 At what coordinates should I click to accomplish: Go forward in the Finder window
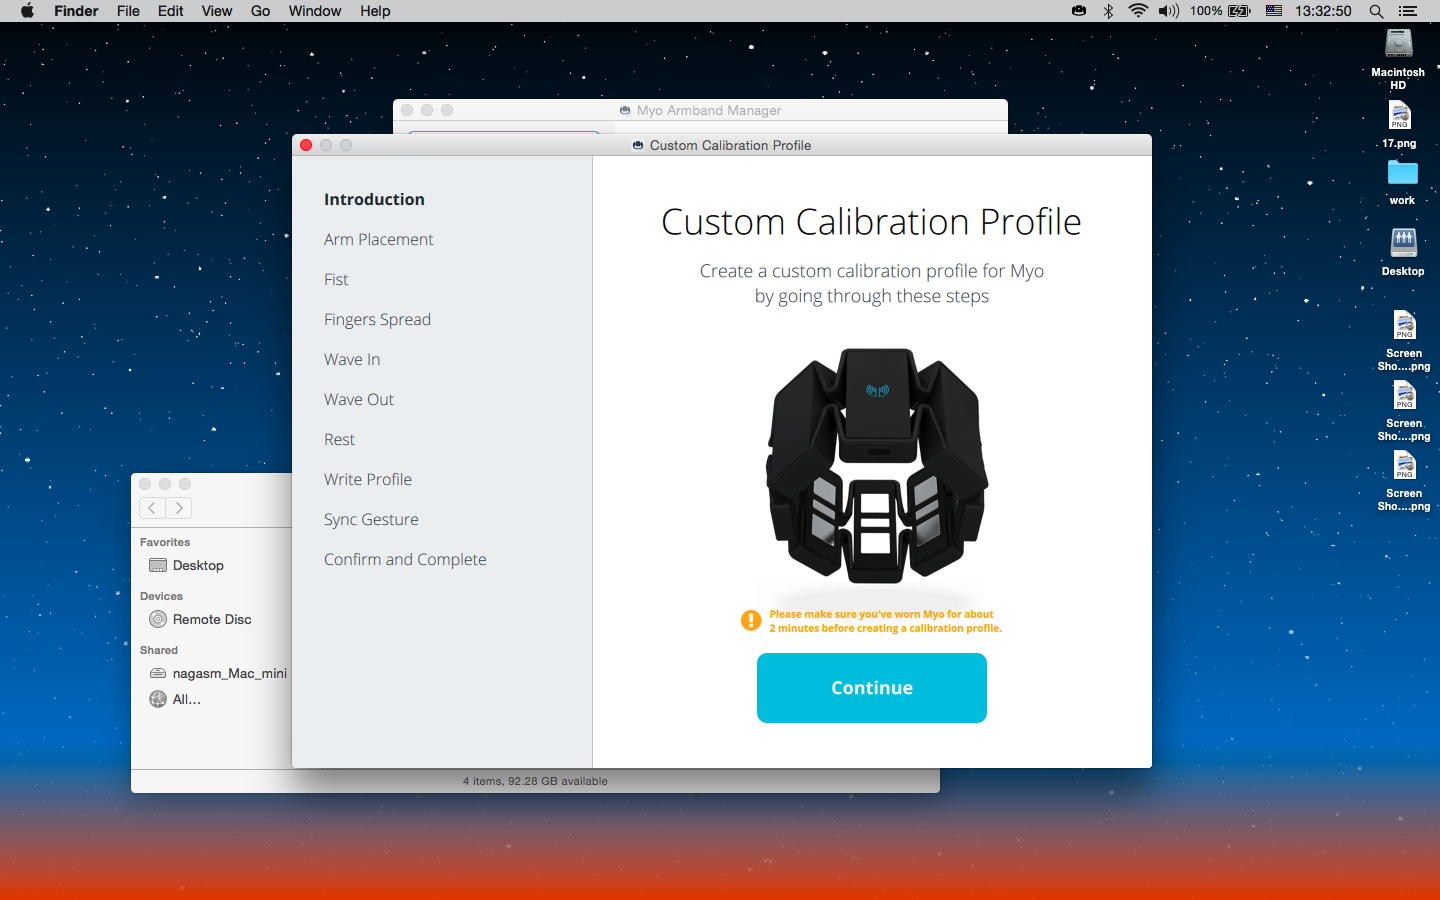pos(179,508)
